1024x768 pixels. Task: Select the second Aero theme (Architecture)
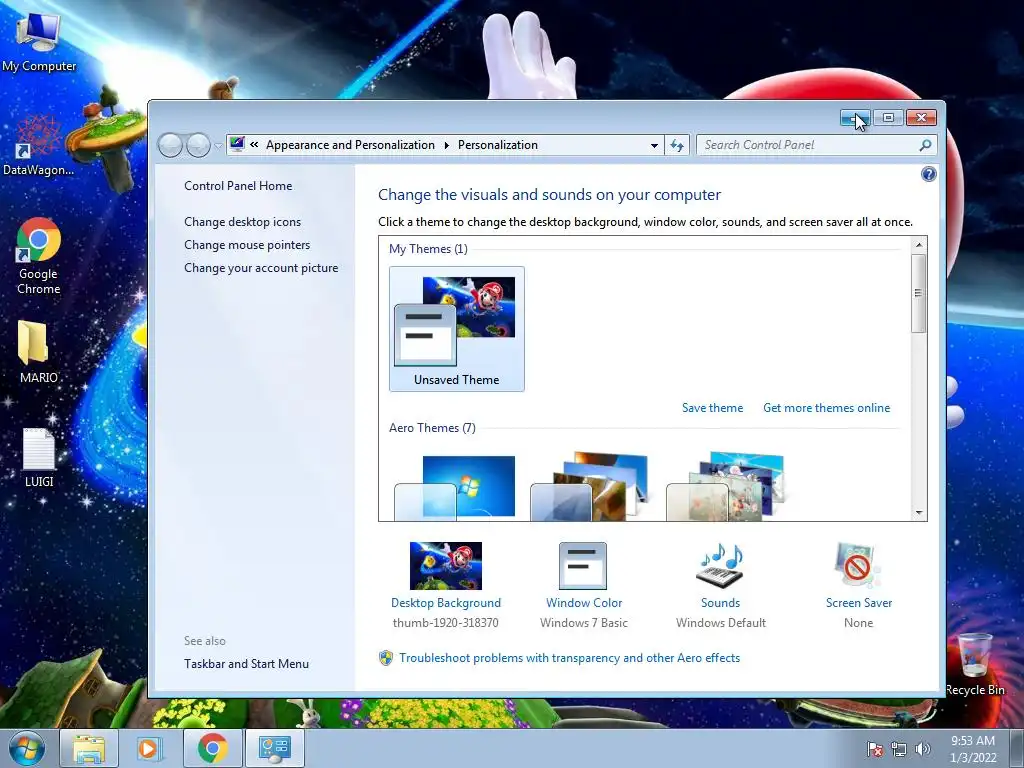591,487
